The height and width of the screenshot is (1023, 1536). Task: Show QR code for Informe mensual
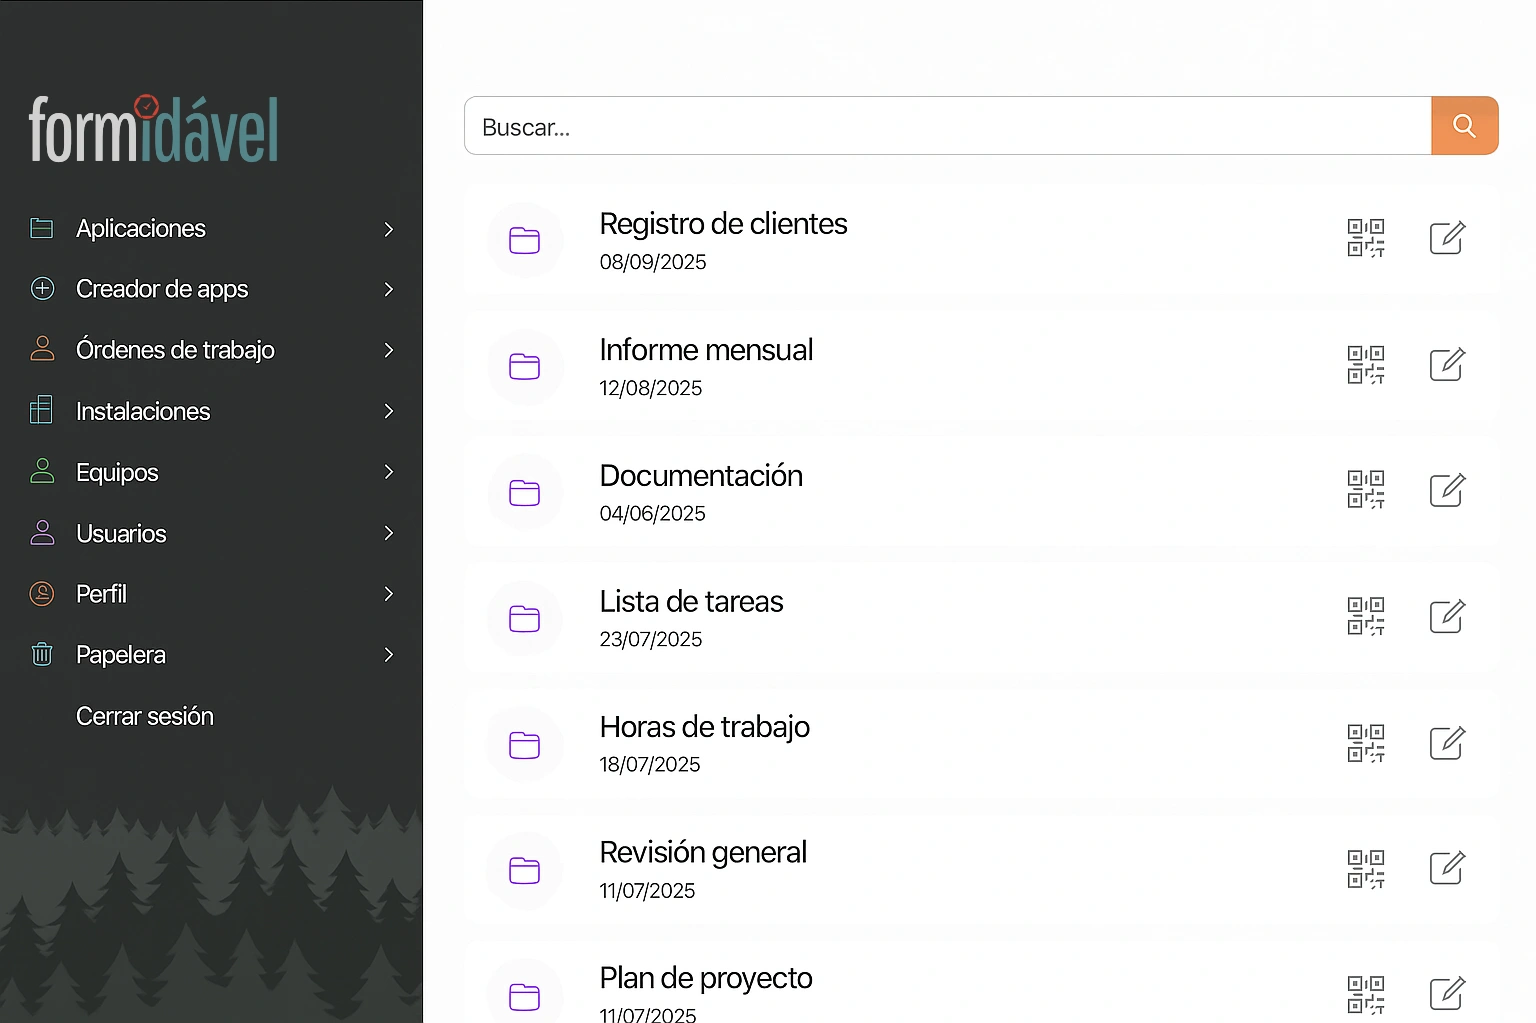click(1366, 364)
